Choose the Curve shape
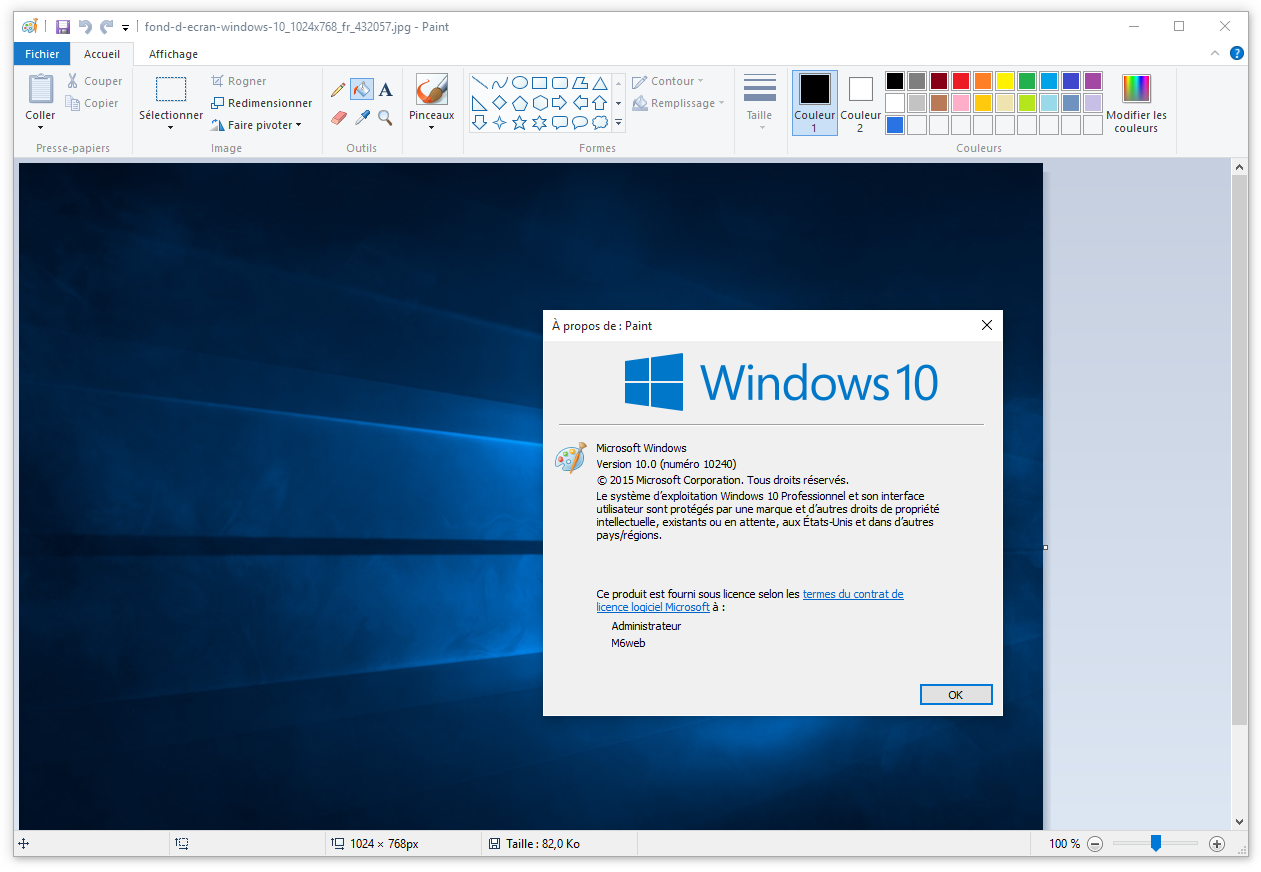Screen dimensions: 1261x872 point(500,83)
